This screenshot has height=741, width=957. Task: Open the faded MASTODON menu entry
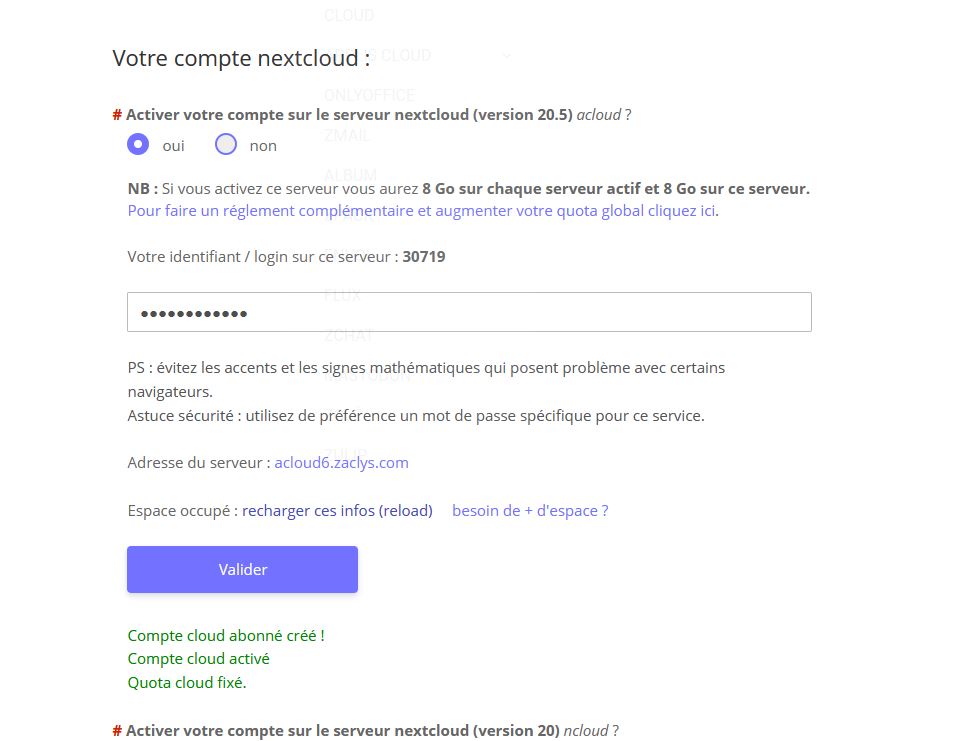tap(367, 377)
